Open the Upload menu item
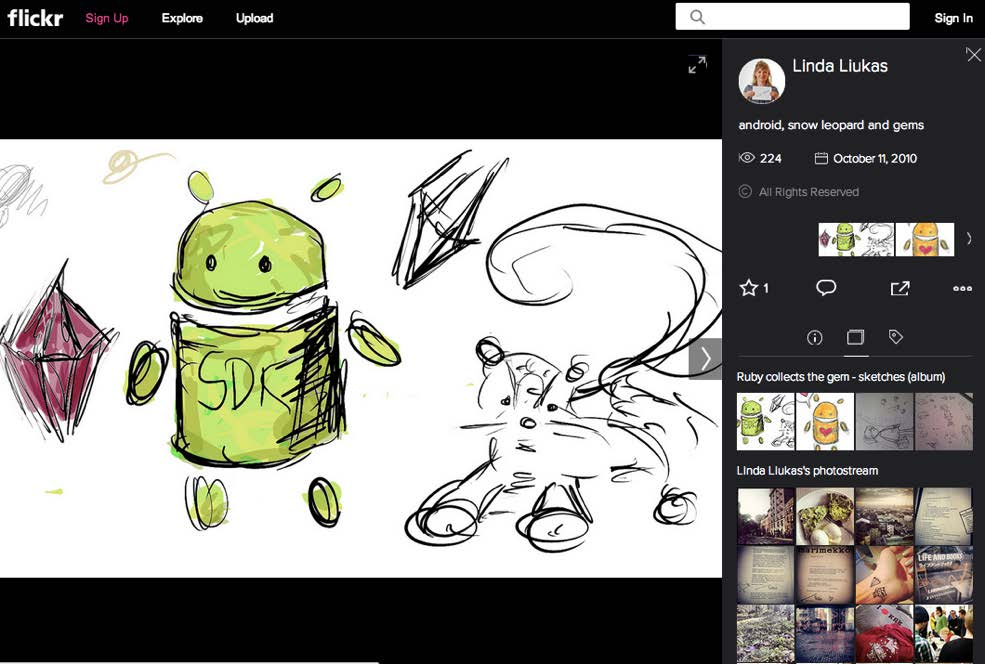 pos(254,18)
